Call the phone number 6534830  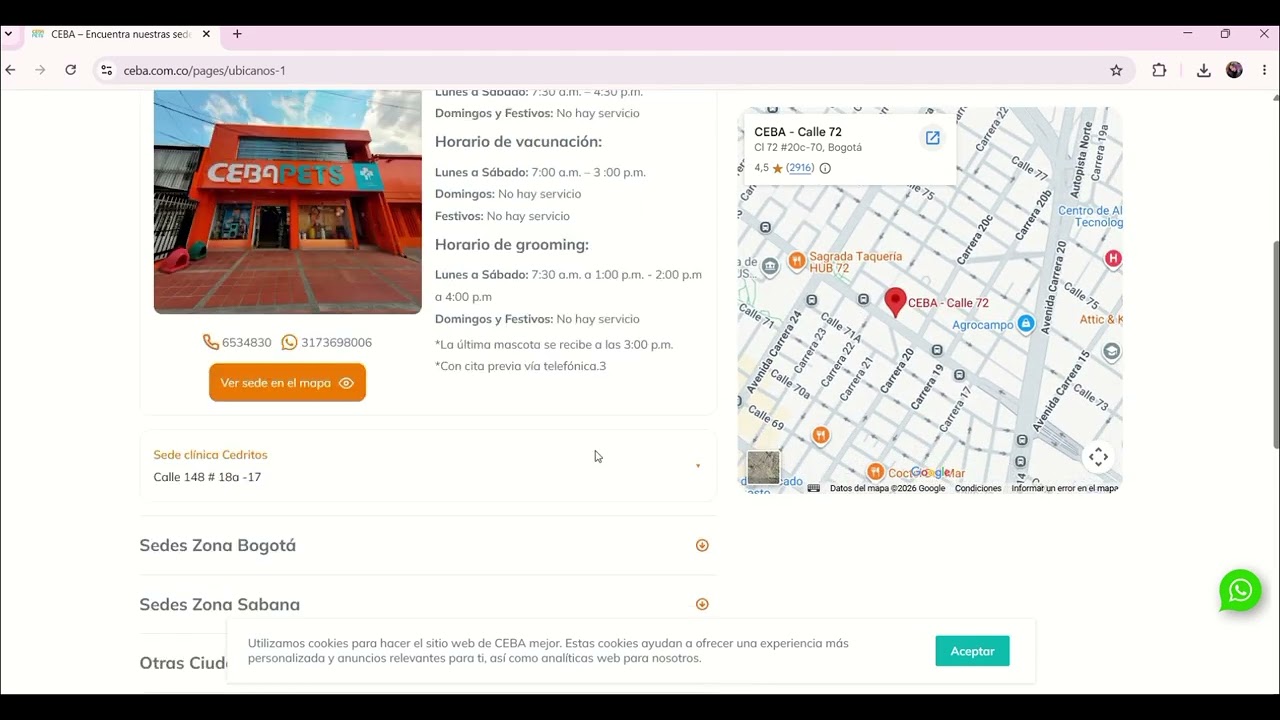tap(237, 342)
